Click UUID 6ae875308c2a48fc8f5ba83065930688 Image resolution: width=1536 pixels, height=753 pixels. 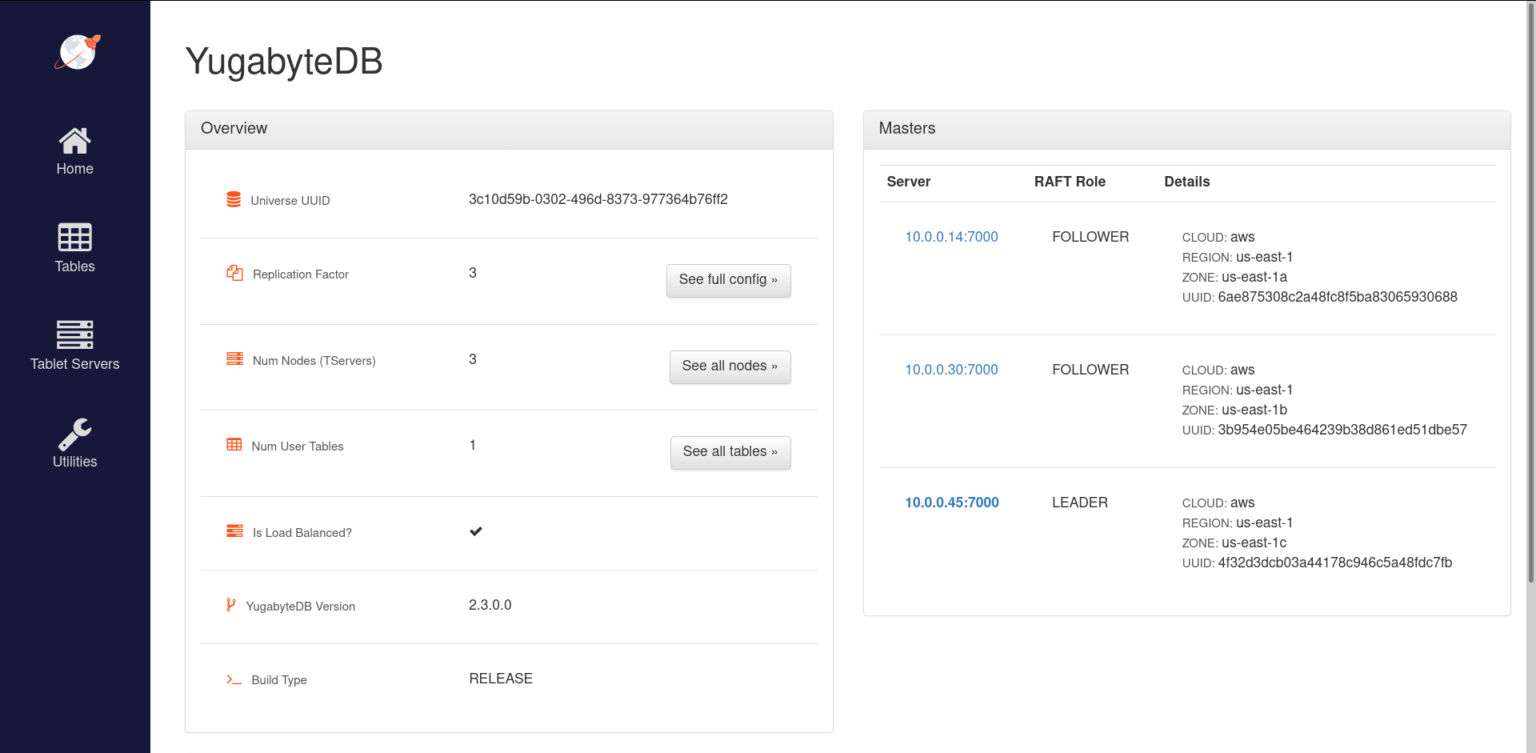pyautogui.click(x=1320, y=297)
